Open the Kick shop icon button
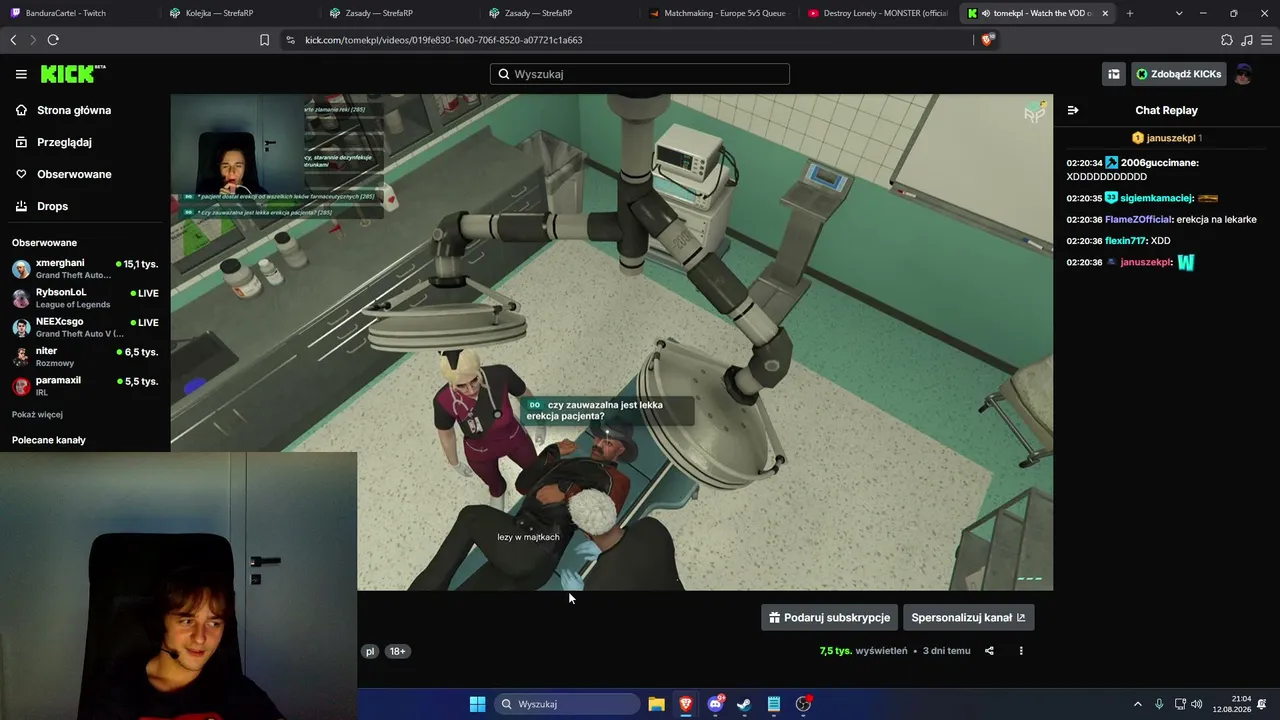 [1113, 74]
